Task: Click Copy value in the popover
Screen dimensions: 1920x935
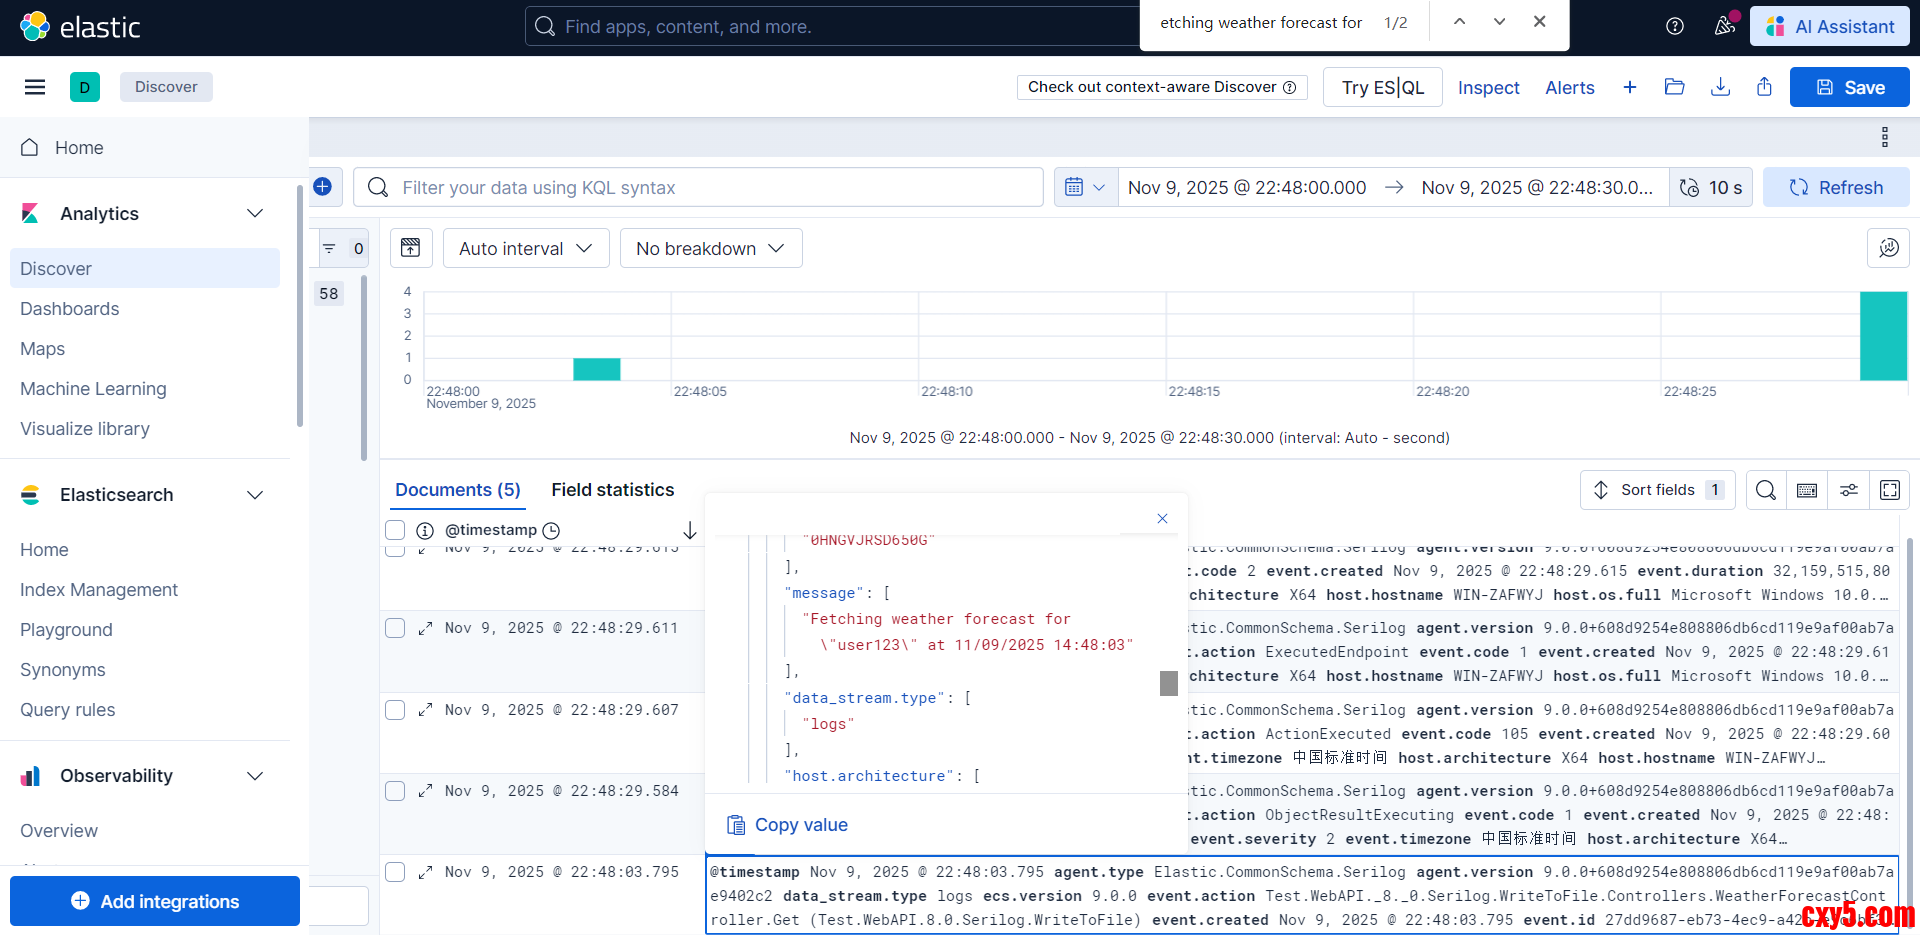Action: (x=787, y=825)
